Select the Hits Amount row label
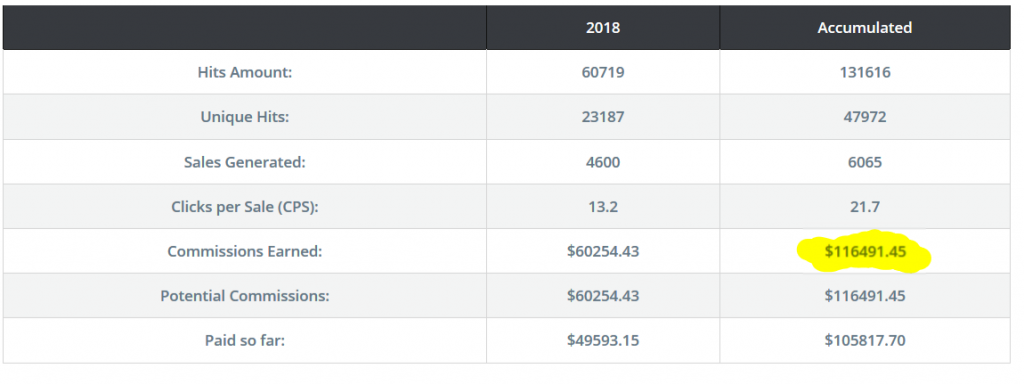1024x385 pixels. click(x=245, y=72)
